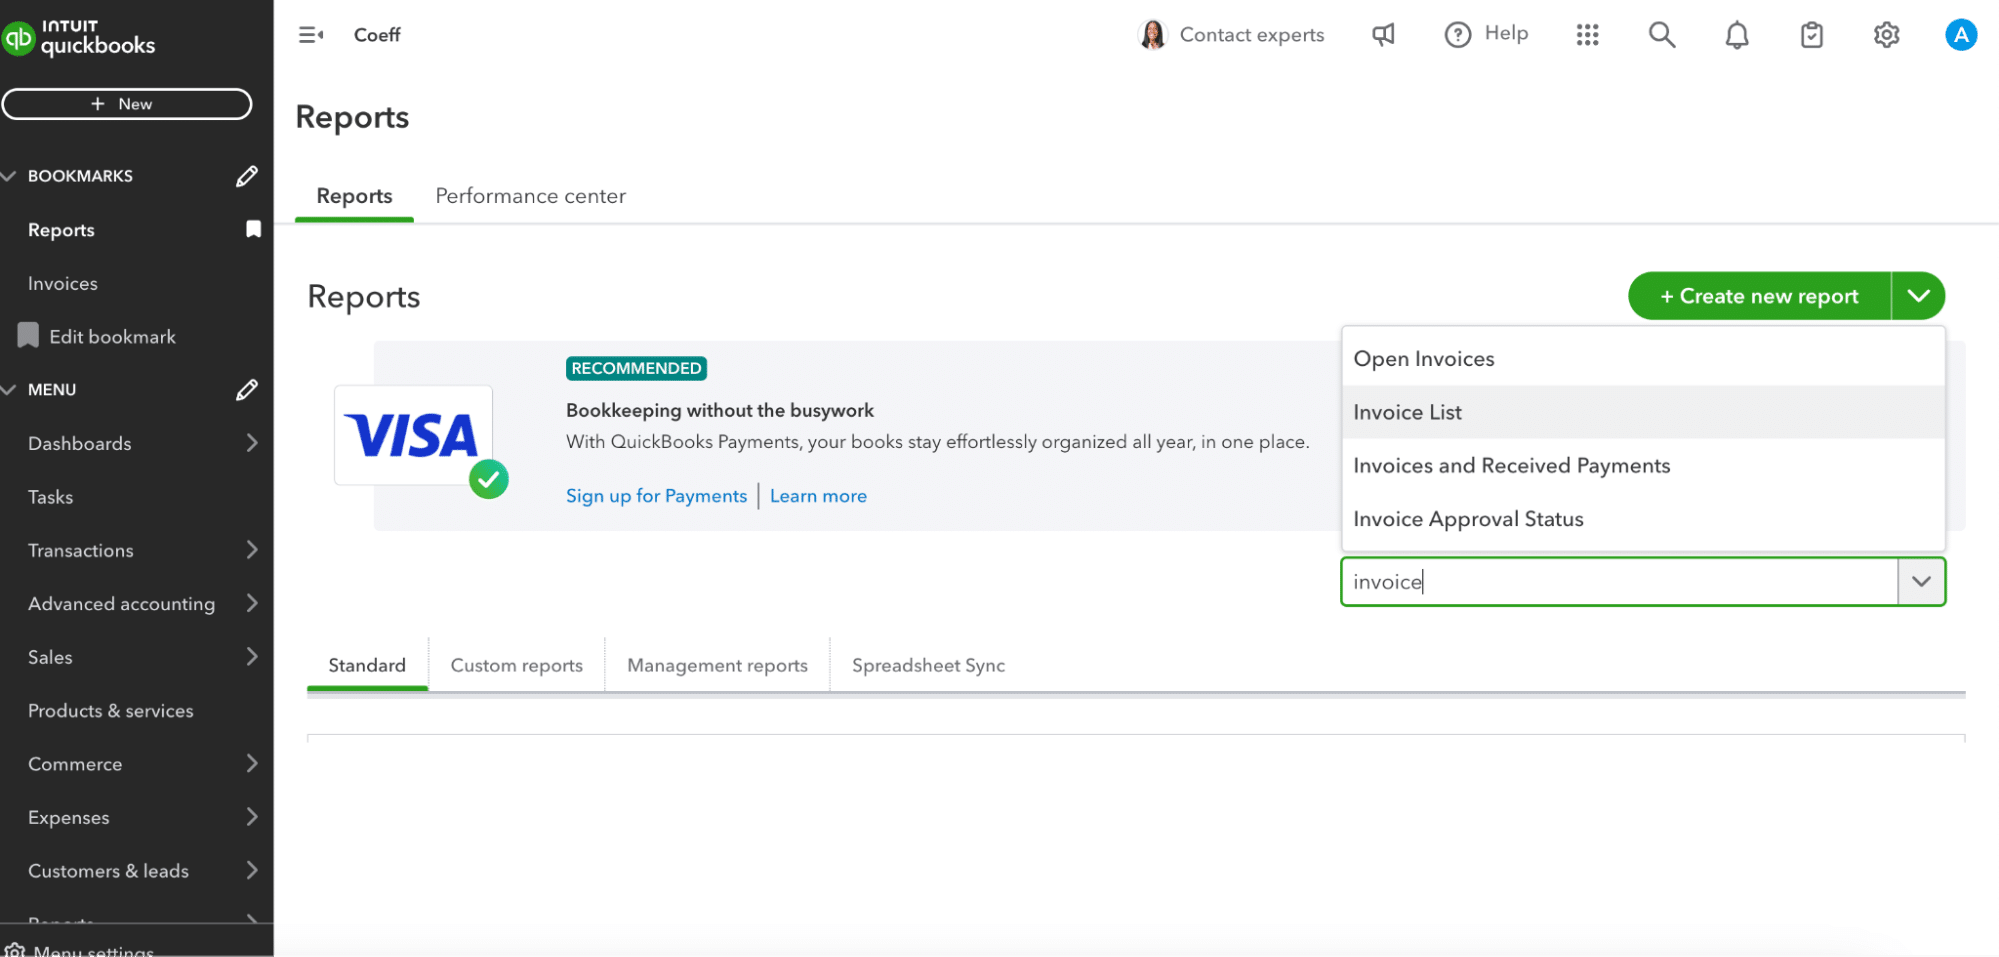Expand the Transactions submenu arrow

pyautogui.click(x=252, y=550)
